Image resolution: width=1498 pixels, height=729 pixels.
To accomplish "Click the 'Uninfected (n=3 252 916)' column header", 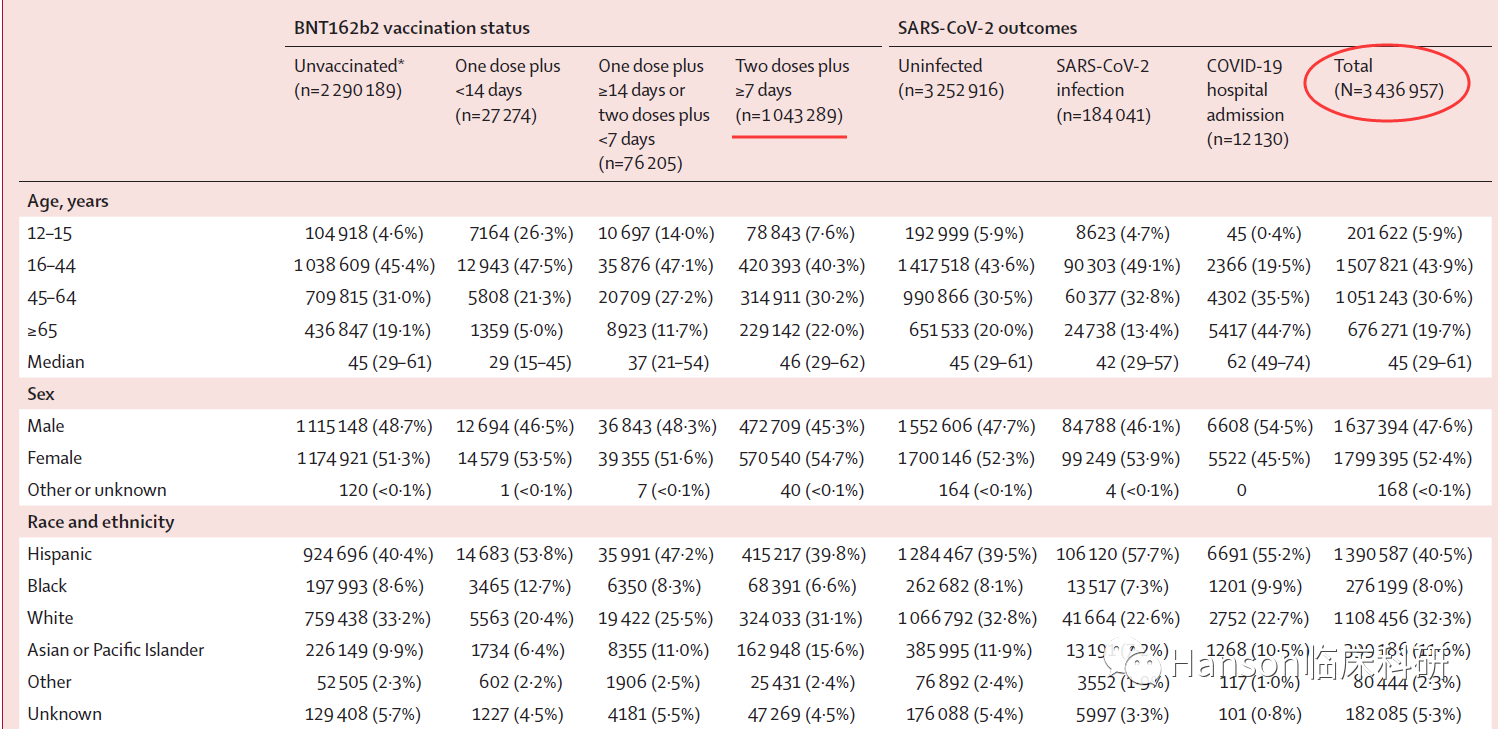I will click(950, 78).
